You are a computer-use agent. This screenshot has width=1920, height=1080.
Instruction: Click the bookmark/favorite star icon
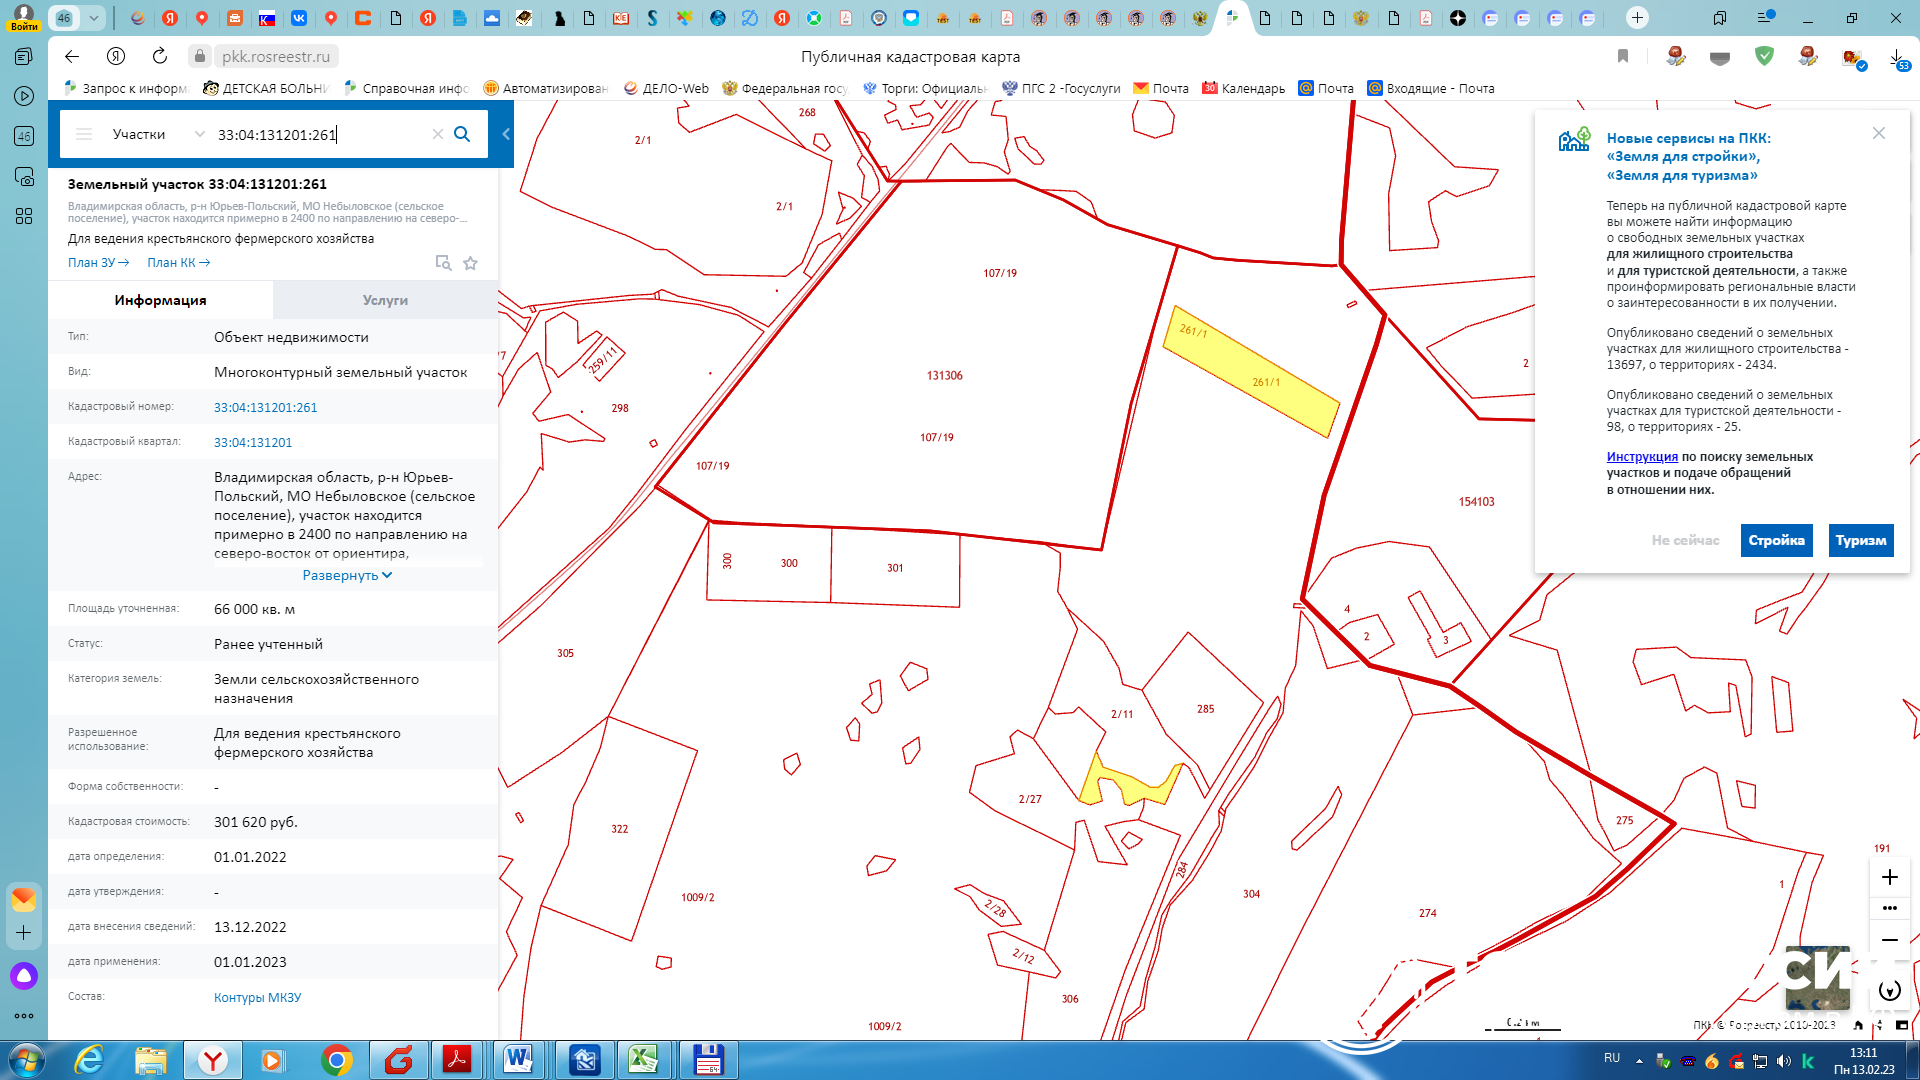pos(471,261)
